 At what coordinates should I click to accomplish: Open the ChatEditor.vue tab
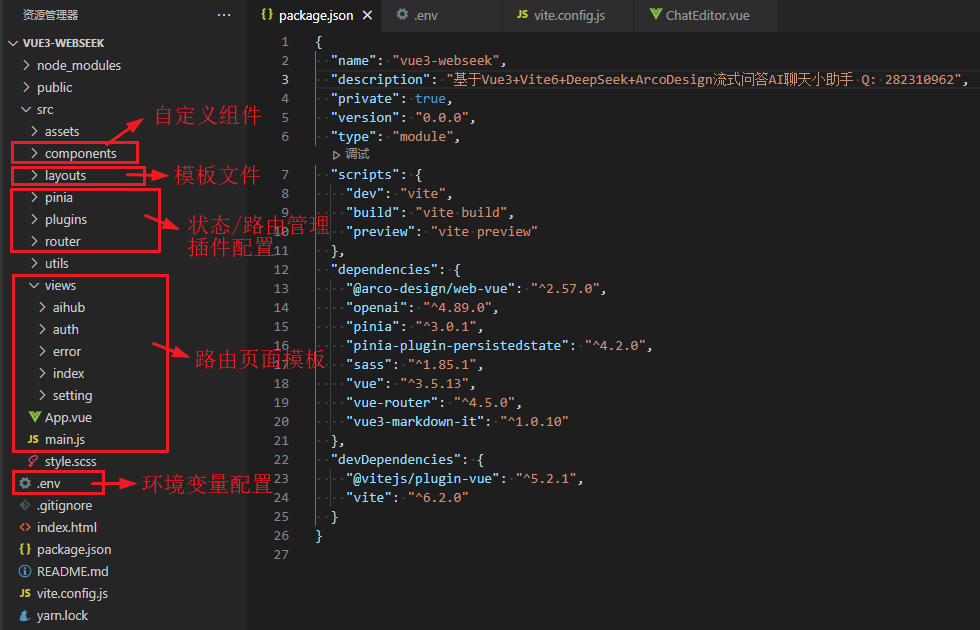pos(700,15)
